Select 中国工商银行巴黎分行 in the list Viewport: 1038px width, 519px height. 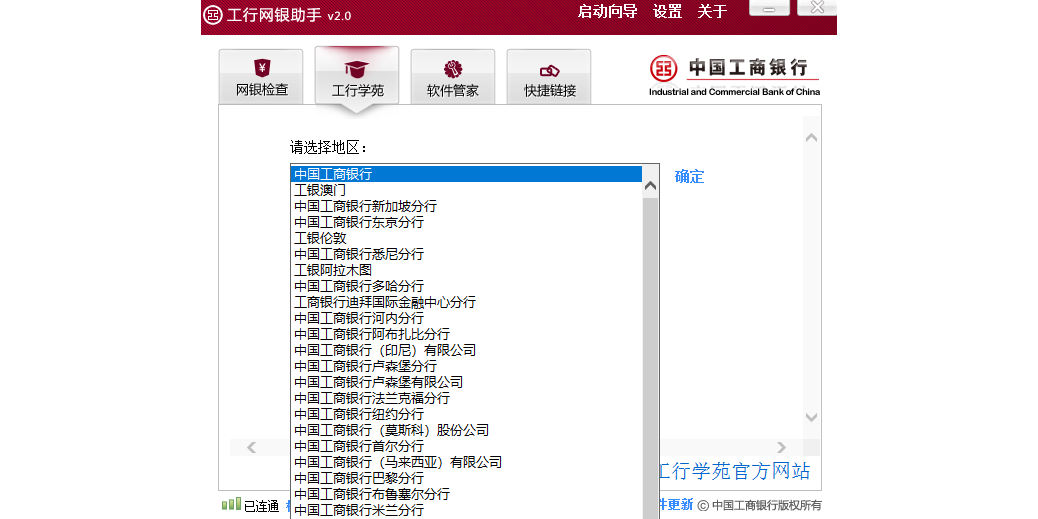coord(466,477)
